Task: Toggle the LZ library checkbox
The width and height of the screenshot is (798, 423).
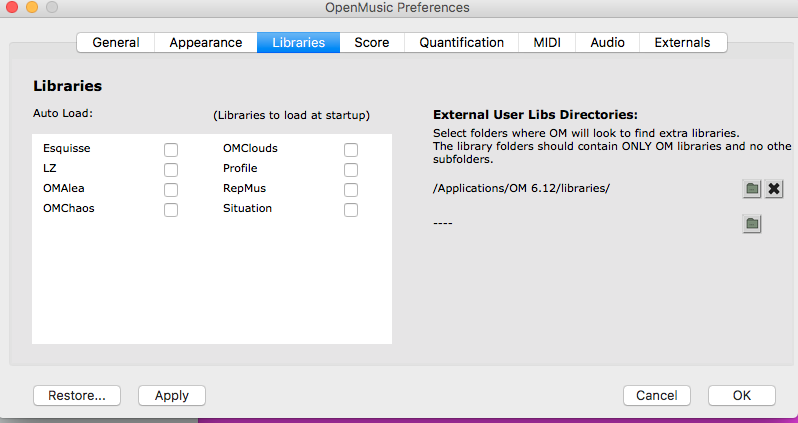Action: [x=171, y=170]
